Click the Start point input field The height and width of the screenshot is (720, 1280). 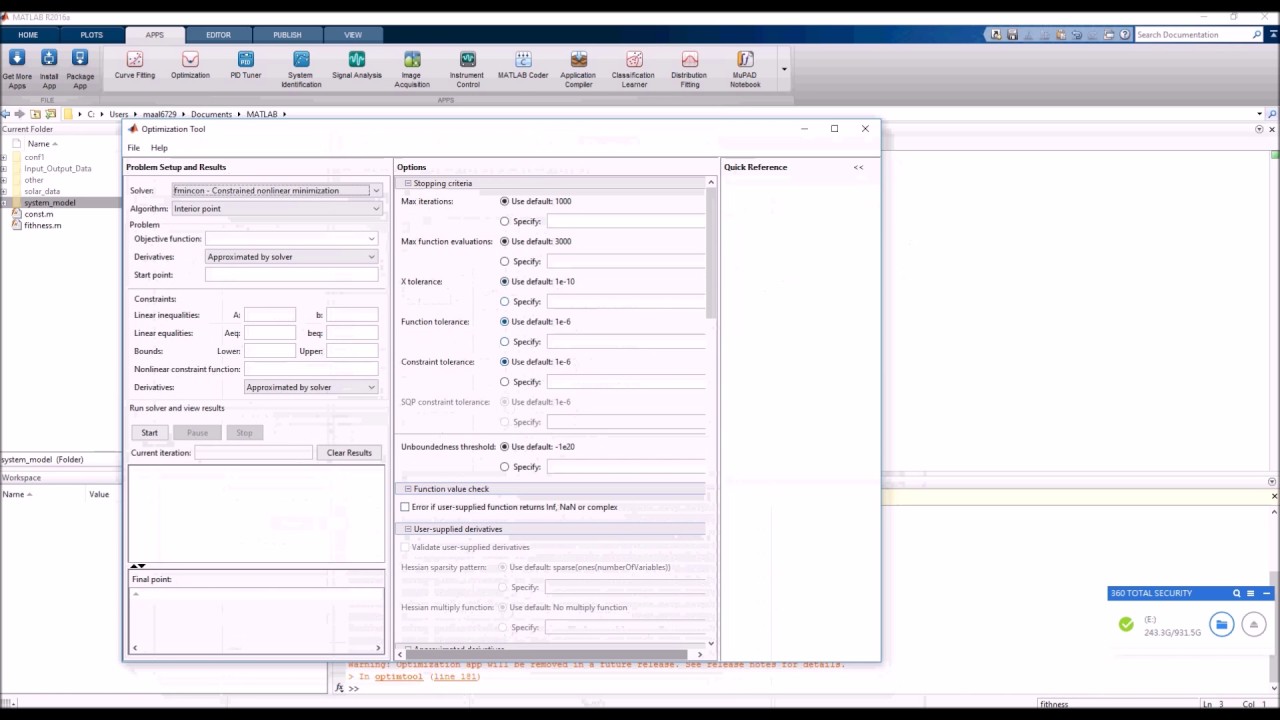coord(291,275)
